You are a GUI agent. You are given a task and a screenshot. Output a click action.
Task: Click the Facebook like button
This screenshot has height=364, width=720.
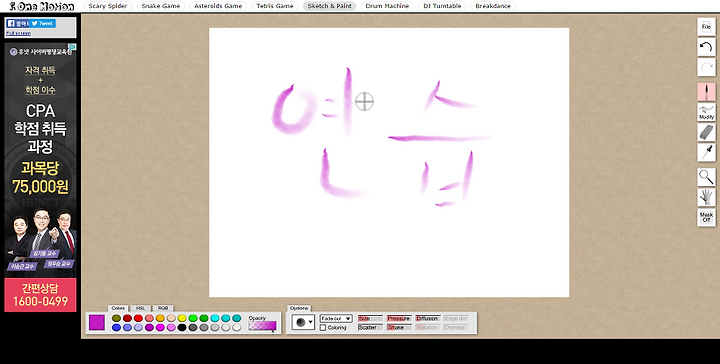[17, 23]
